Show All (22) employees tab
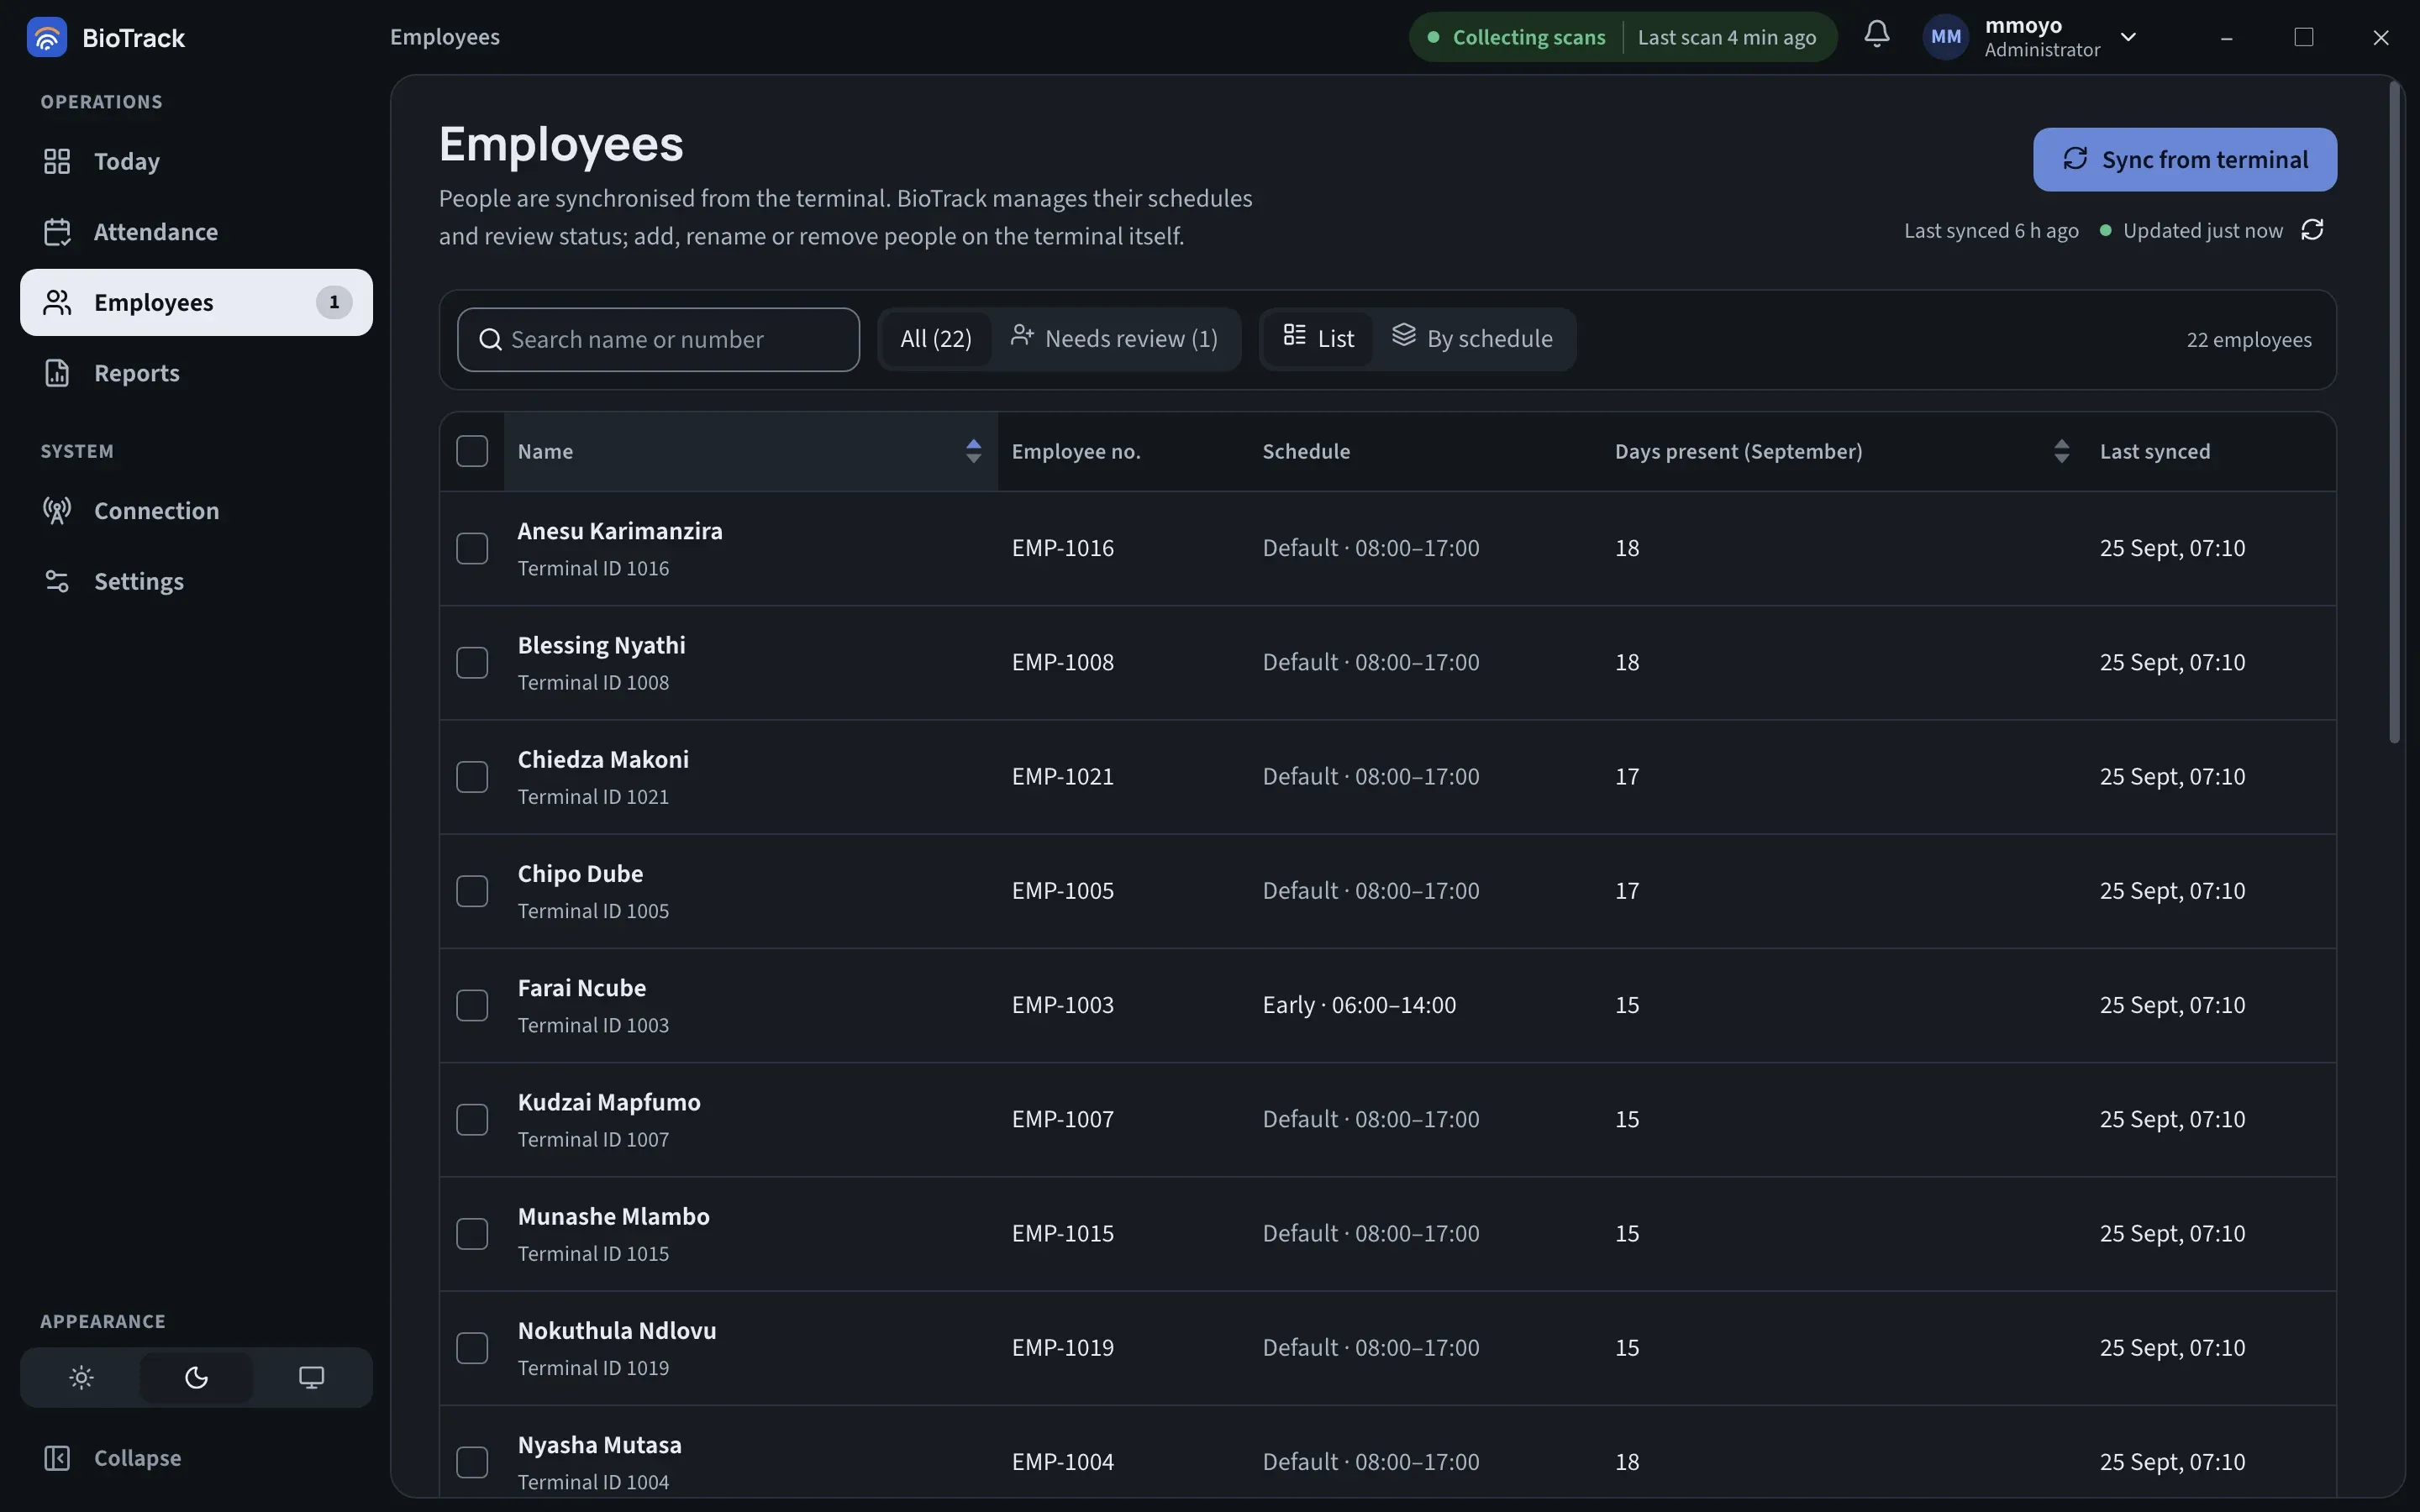Screen dimensions: 2420x1512 click(936, 339)
